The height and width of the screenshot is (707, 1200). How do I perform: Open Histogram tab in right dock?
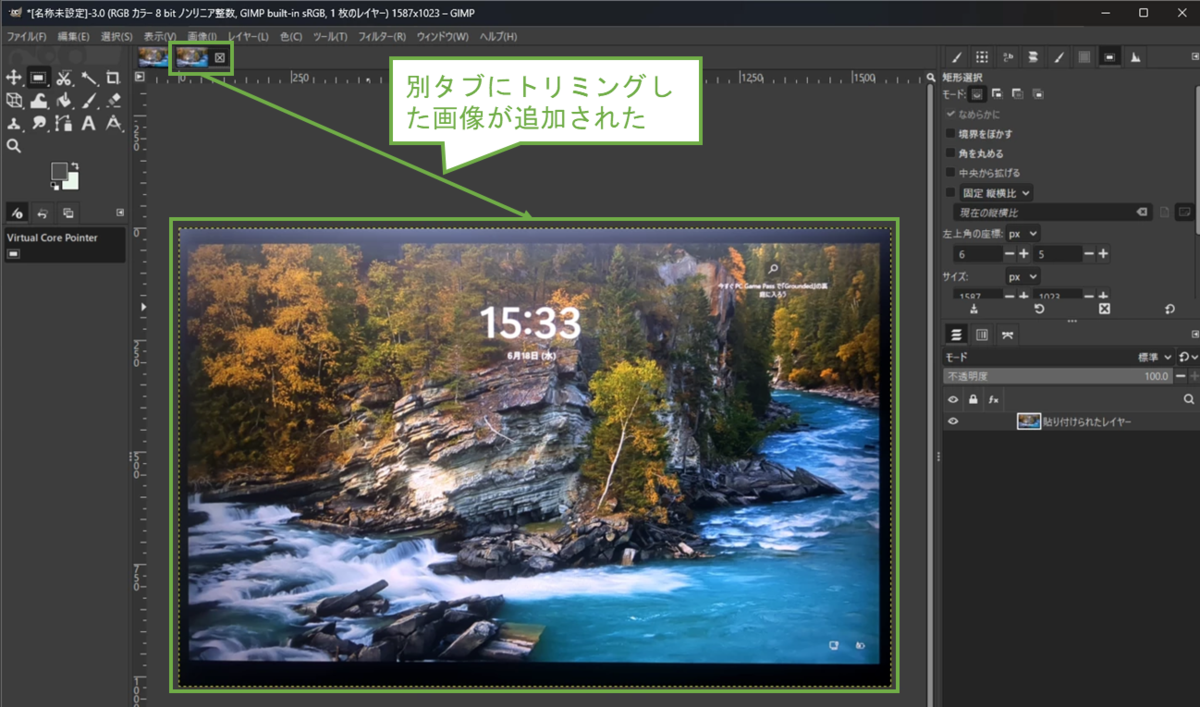pyautogui.click(x=1136, y=57)
